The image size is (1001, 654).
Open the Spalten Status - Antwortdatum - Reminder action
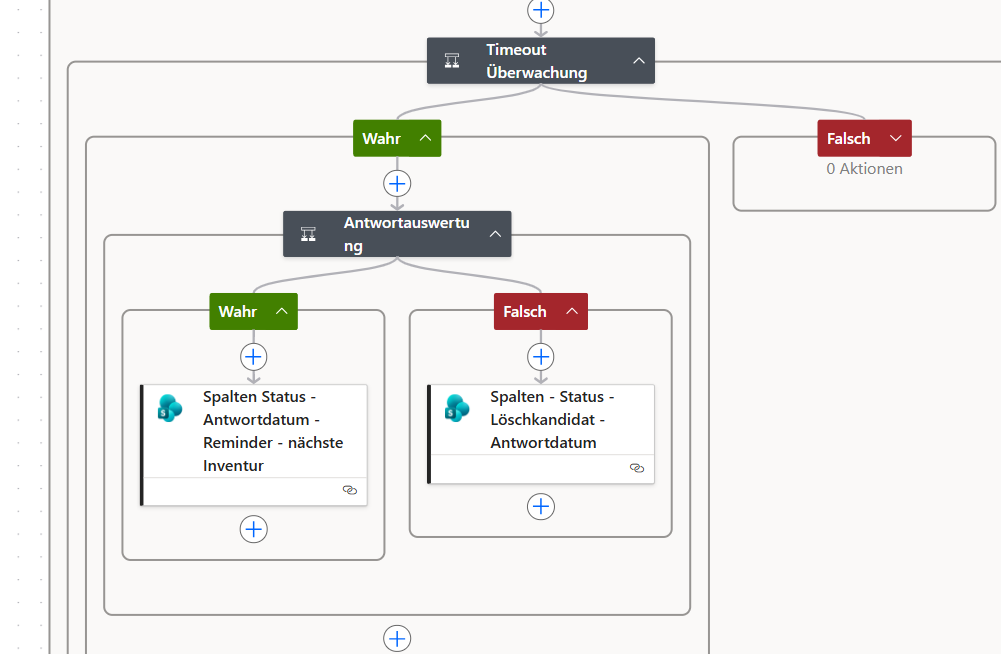pyautogui.click(x=253, y=445)
